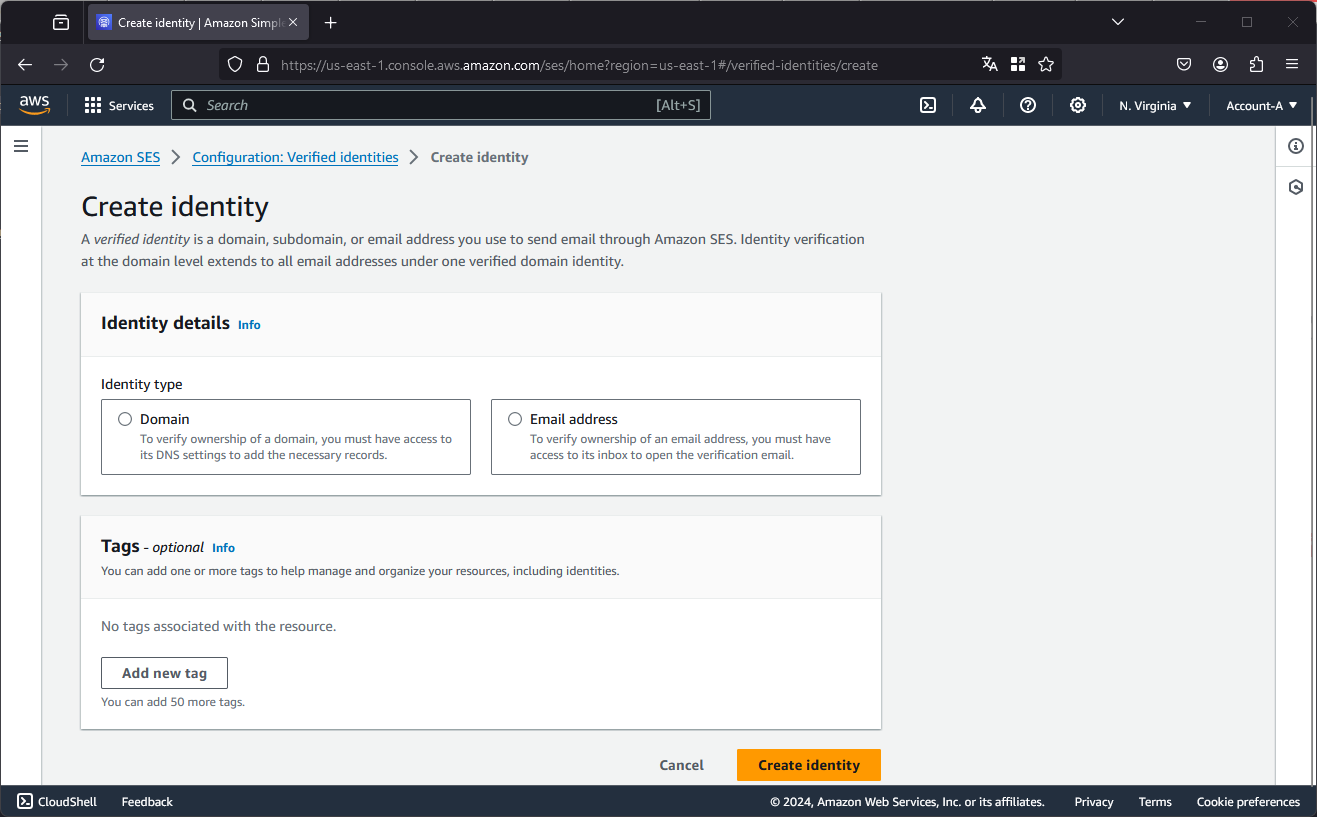The height and width of the screenshot is (817, 1317).
Task: Open the Firefox application menu
Action: 1292,64
